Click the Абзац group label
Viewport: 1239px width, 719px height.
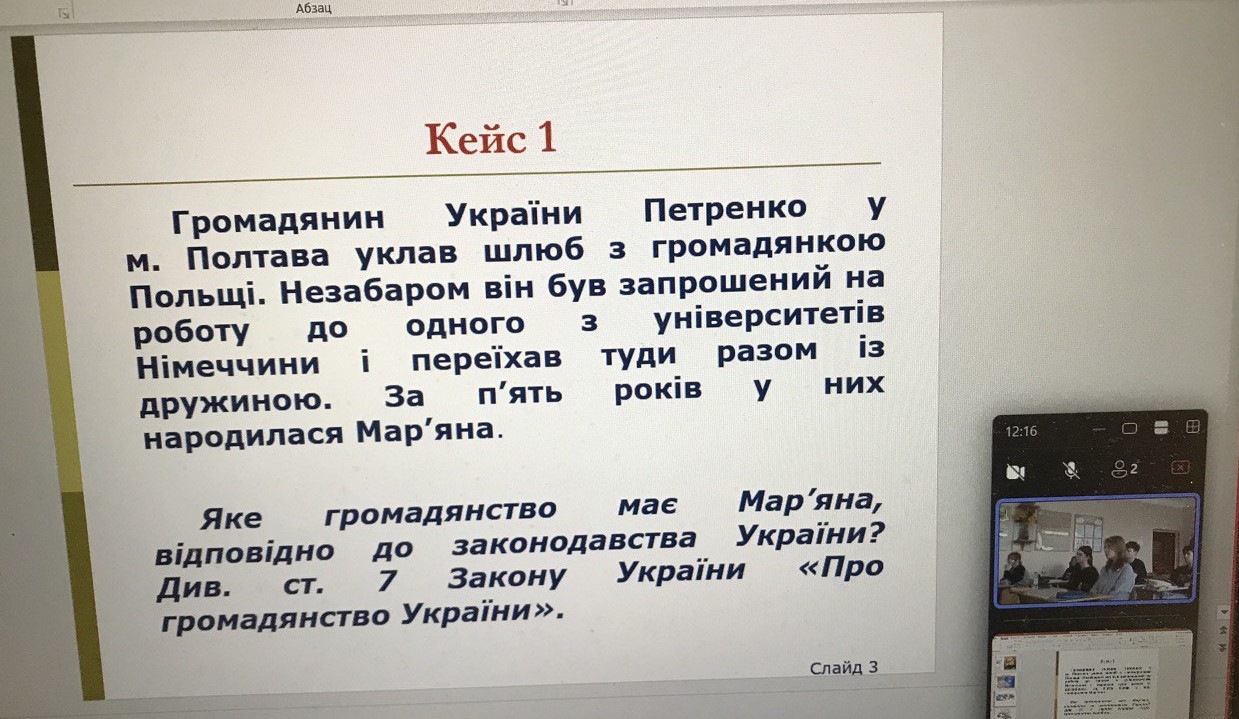[x=314, y=8]
